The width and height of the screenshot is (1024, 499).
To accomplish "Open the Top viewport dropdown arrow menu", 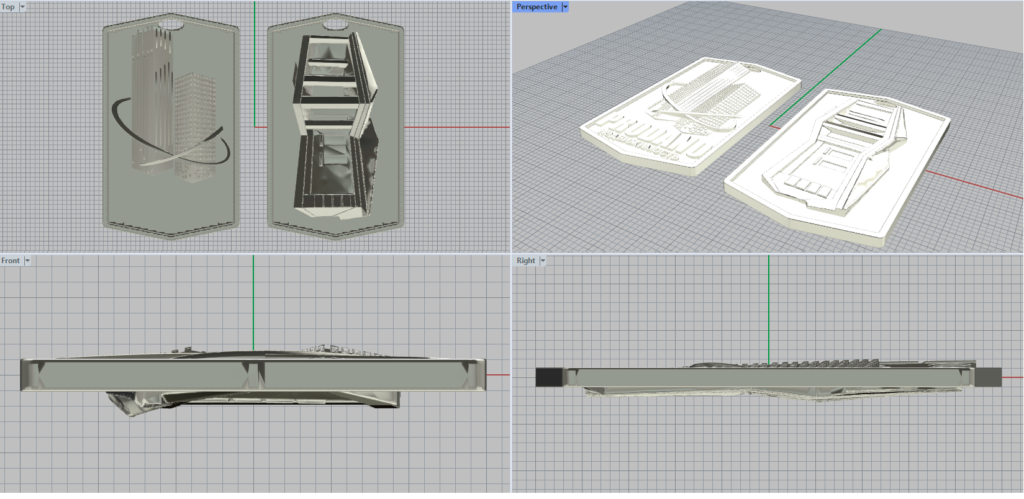I will coord(22,7).
